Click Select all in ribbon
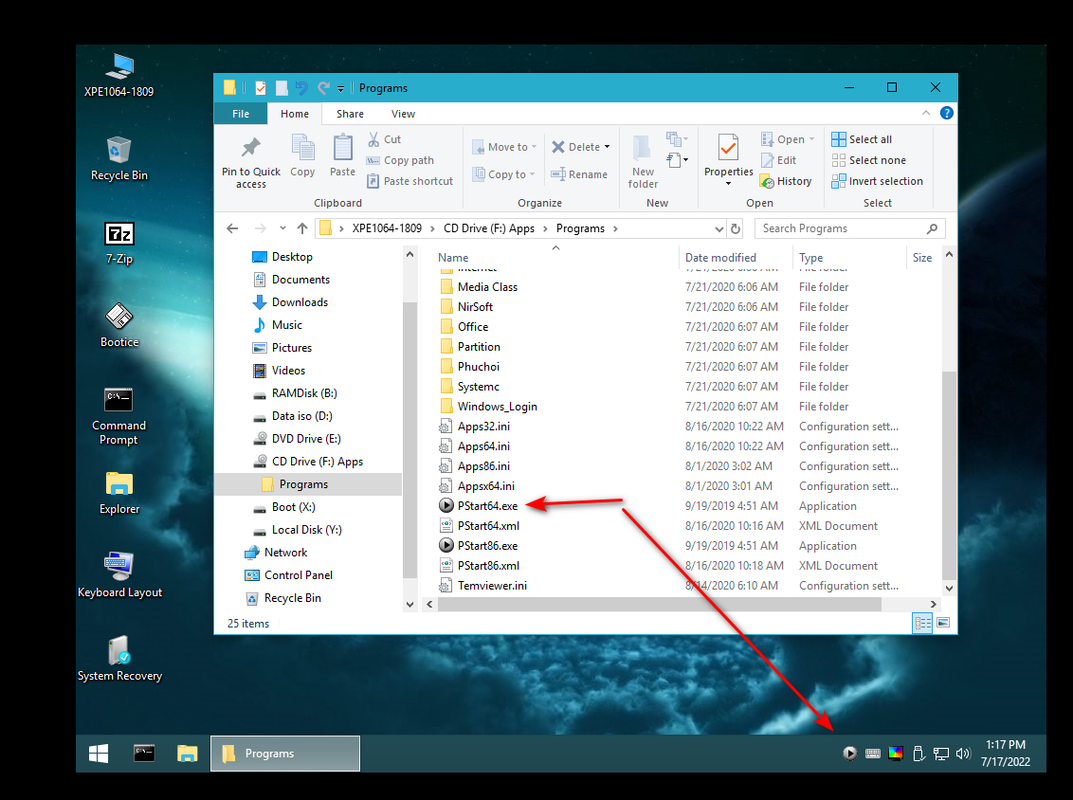The height and width of the screenshot is (800, 1073). click(x=862, y=139)
